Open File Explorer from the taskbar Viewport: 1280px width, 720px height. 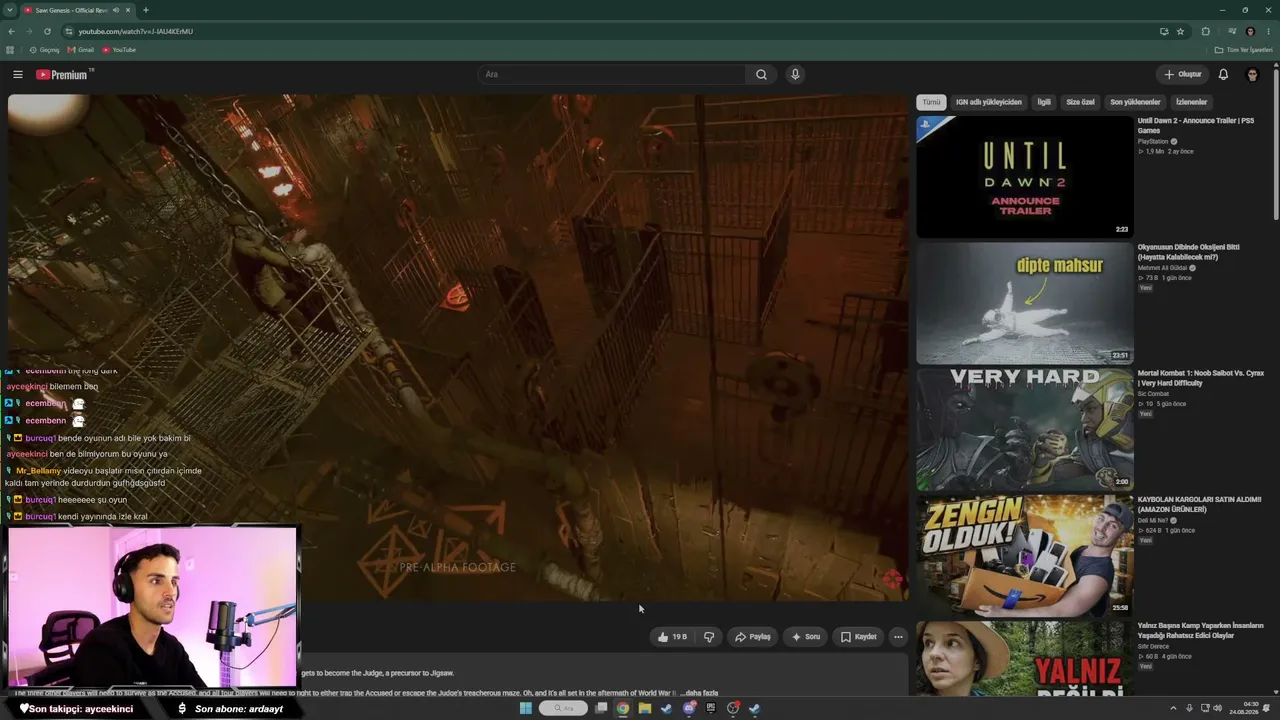[x=645, y=709]
